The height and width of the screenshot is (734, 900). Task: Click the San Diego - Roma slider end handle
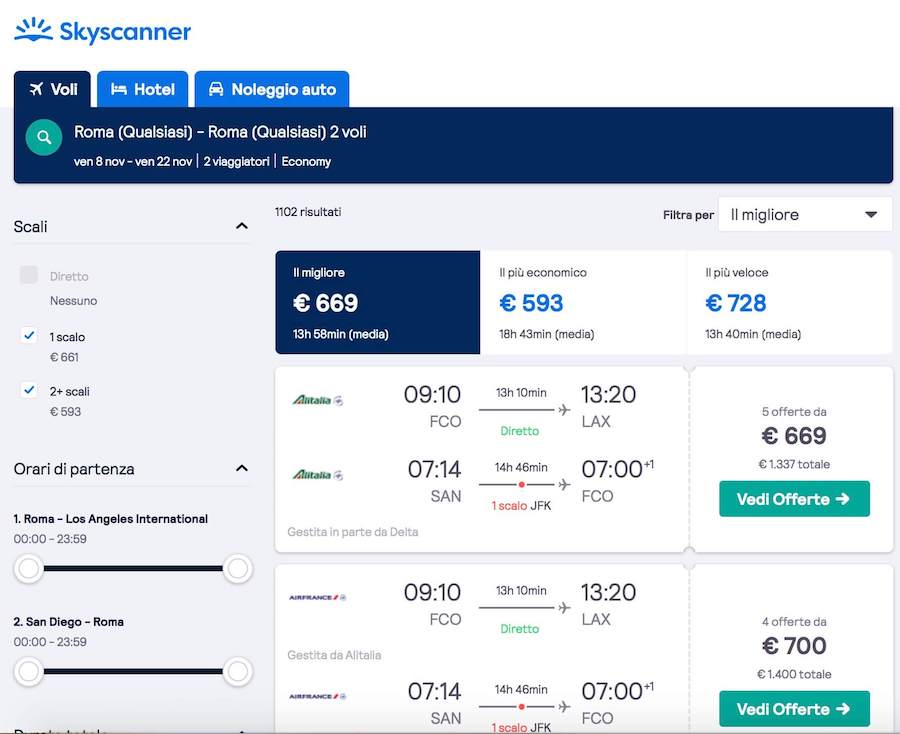[x=238, y=671]
